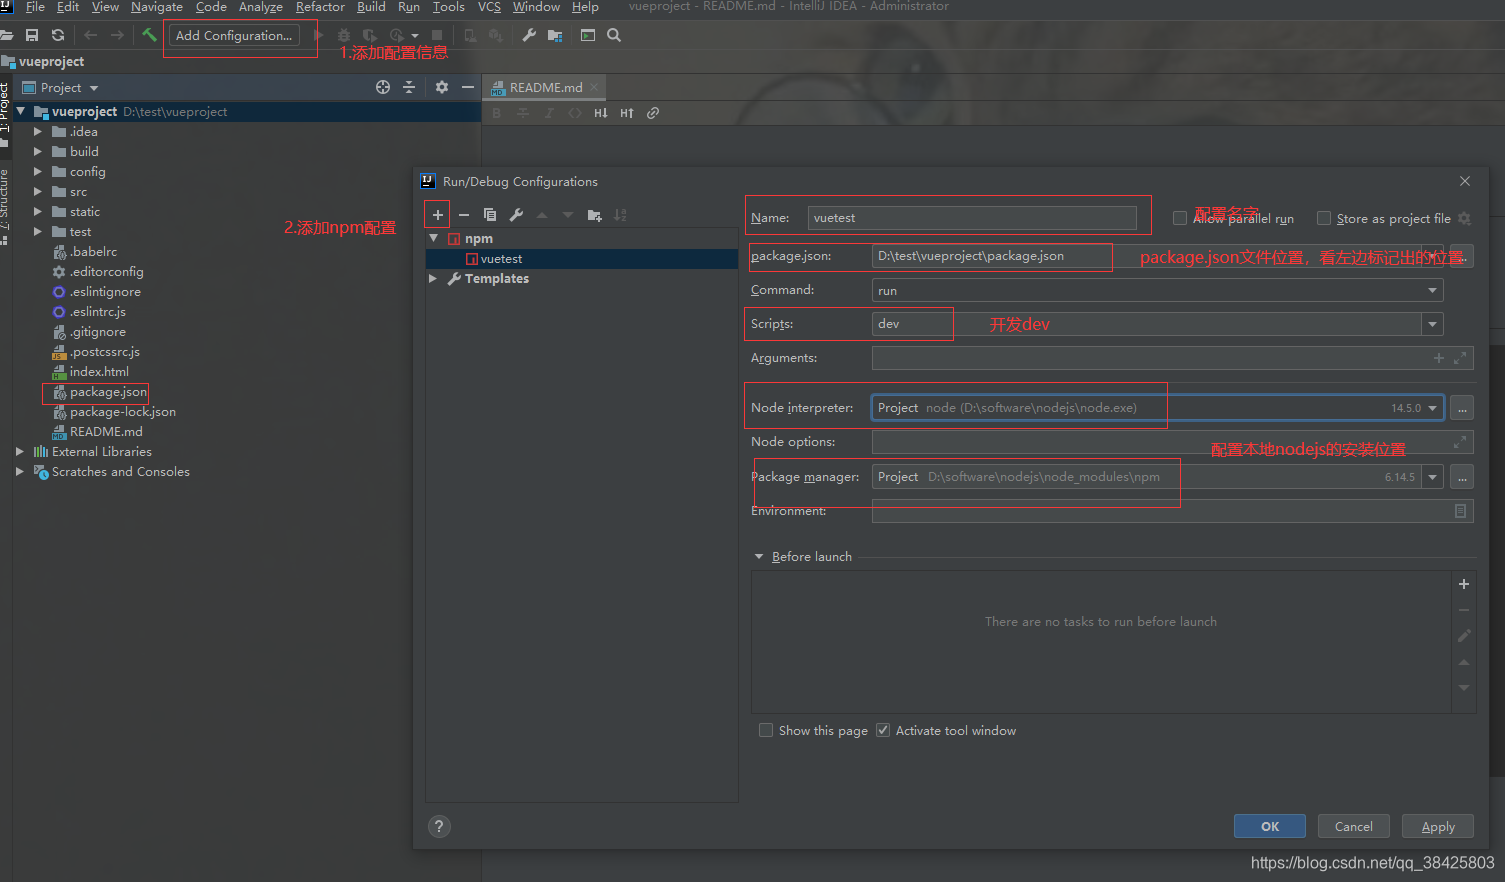Viewport: 1505px width, 882px height.
Task: Copy configuration icon in dialog toolbar
Action: [490, 215]
